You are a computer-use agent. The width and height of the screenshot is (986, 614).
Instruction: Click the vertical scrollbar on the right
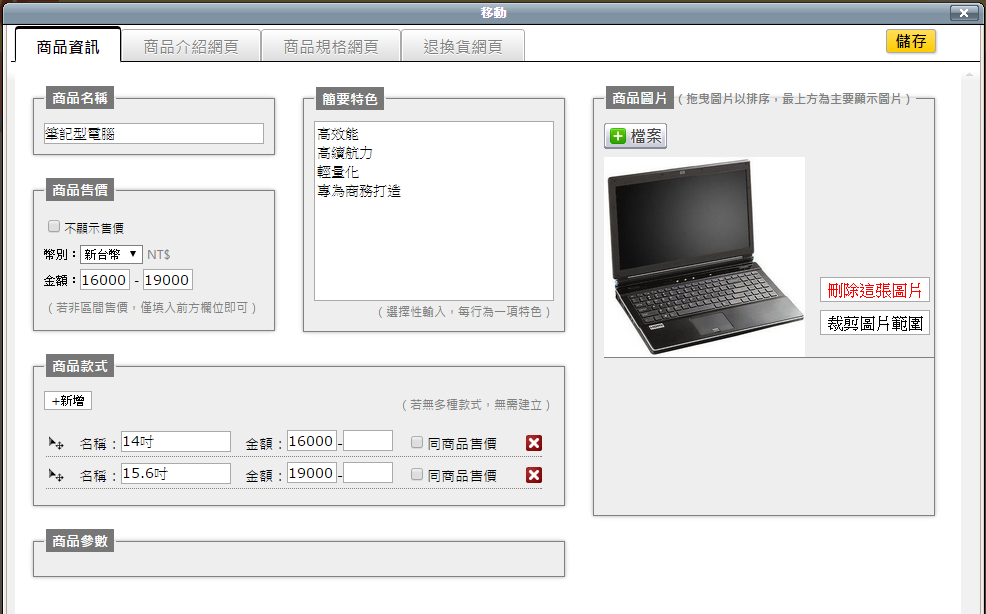(968, 340)
